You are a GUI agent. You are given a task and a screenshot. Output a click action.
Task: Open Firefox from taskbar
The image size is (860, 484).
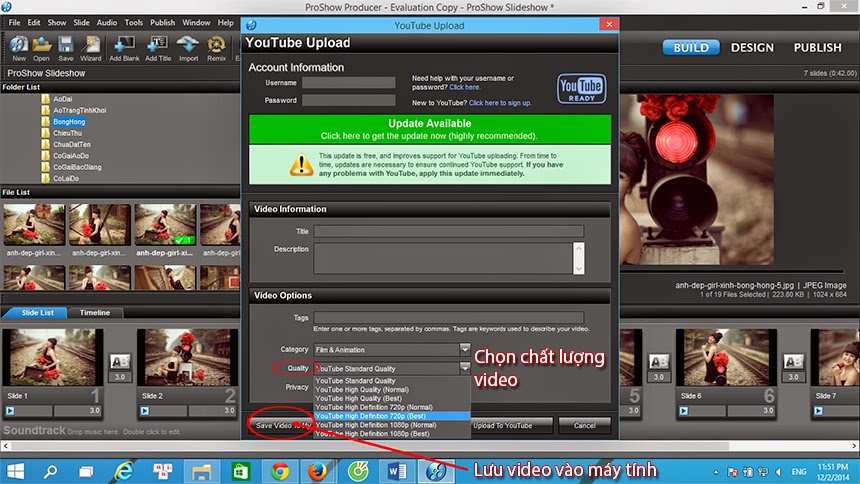(x=318, y=471)
